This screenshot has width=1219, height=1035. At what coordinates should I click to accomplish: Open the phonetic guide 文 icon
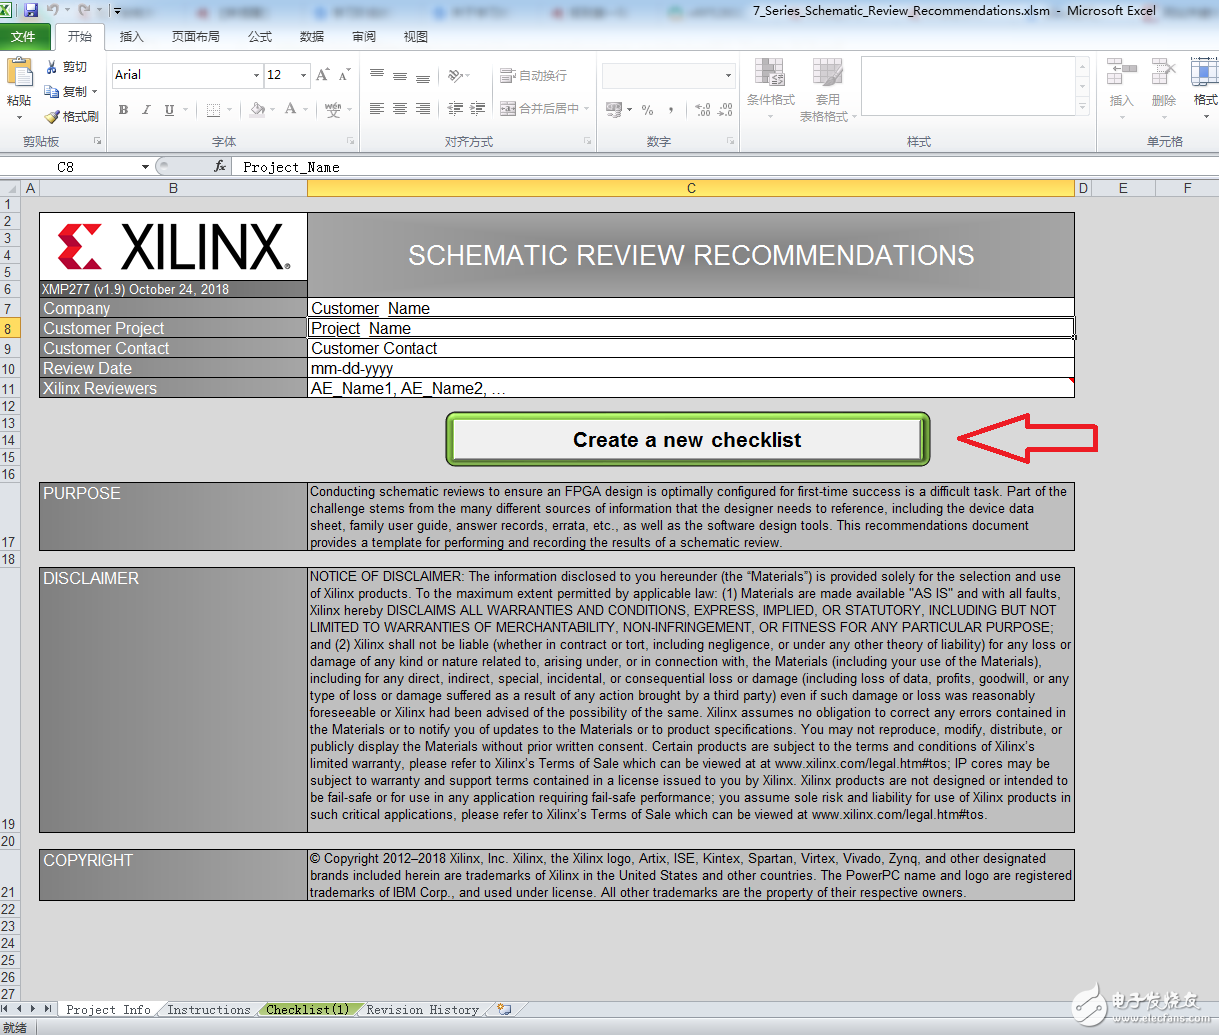(x=333, y=110)
